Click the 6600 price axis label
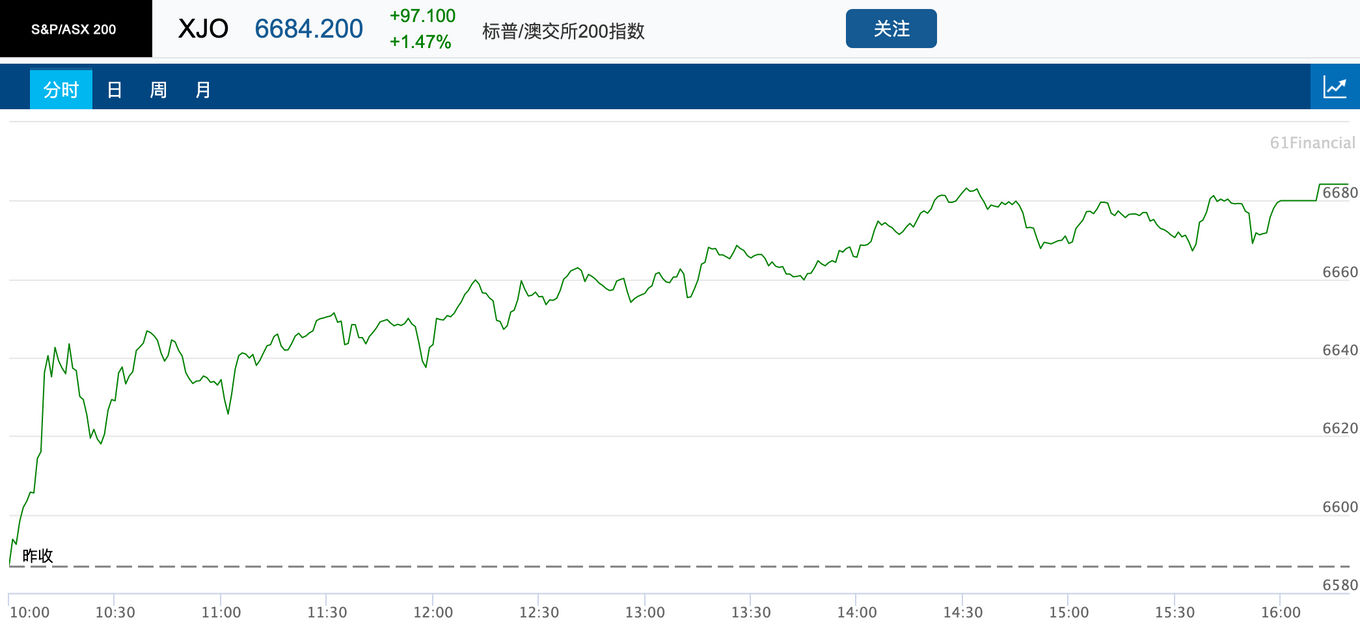The height and width of the screenshot is (631, 1360). (x=1340, y=507)
